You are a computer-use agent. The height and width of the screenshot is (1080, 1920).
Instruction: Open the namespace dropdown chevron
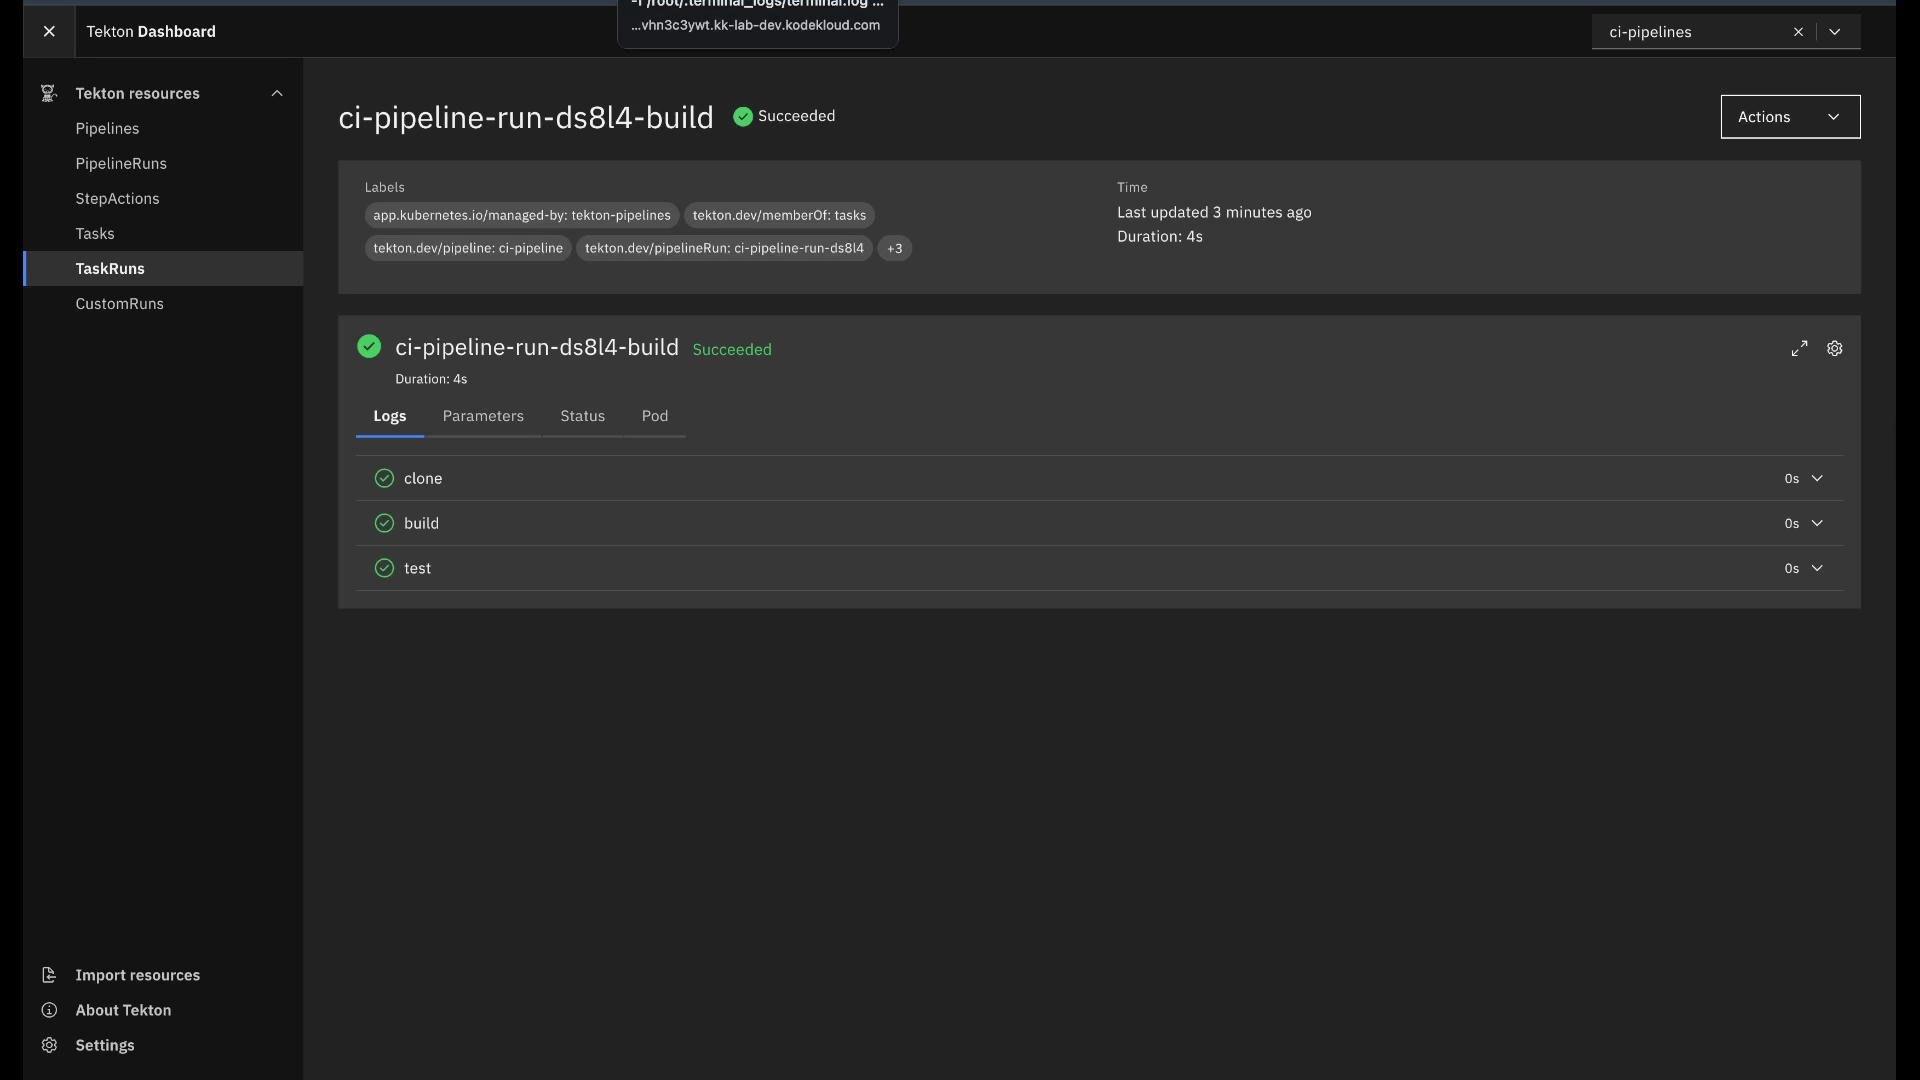pos(1835,32)
